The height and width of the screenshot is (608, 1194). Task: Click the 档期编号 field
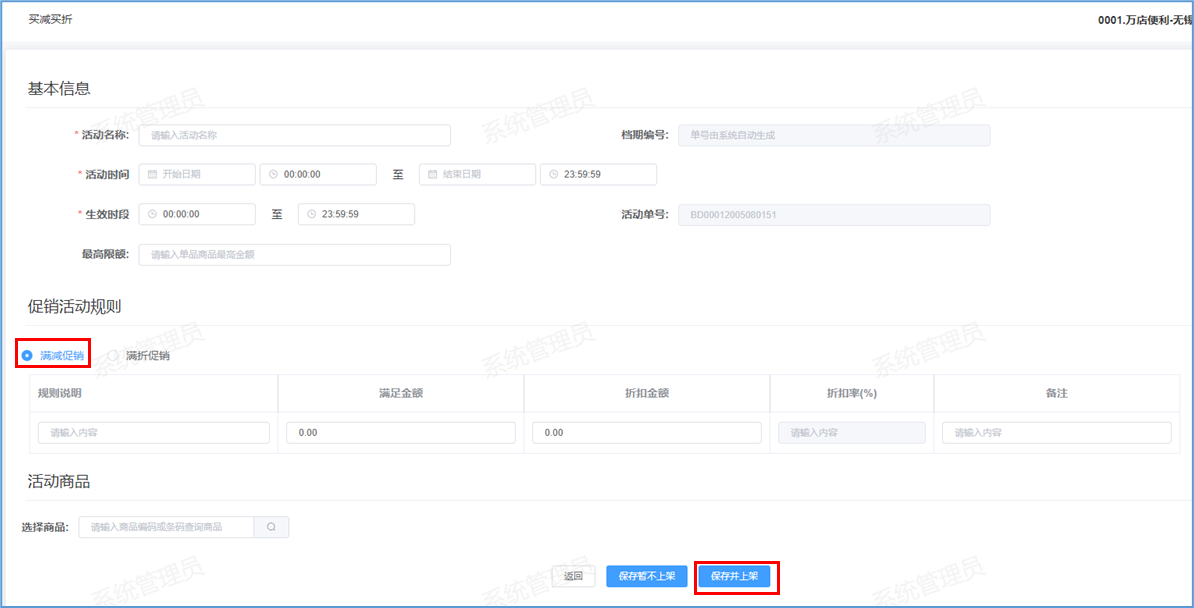pyautogui.click(x=834, y=135)
